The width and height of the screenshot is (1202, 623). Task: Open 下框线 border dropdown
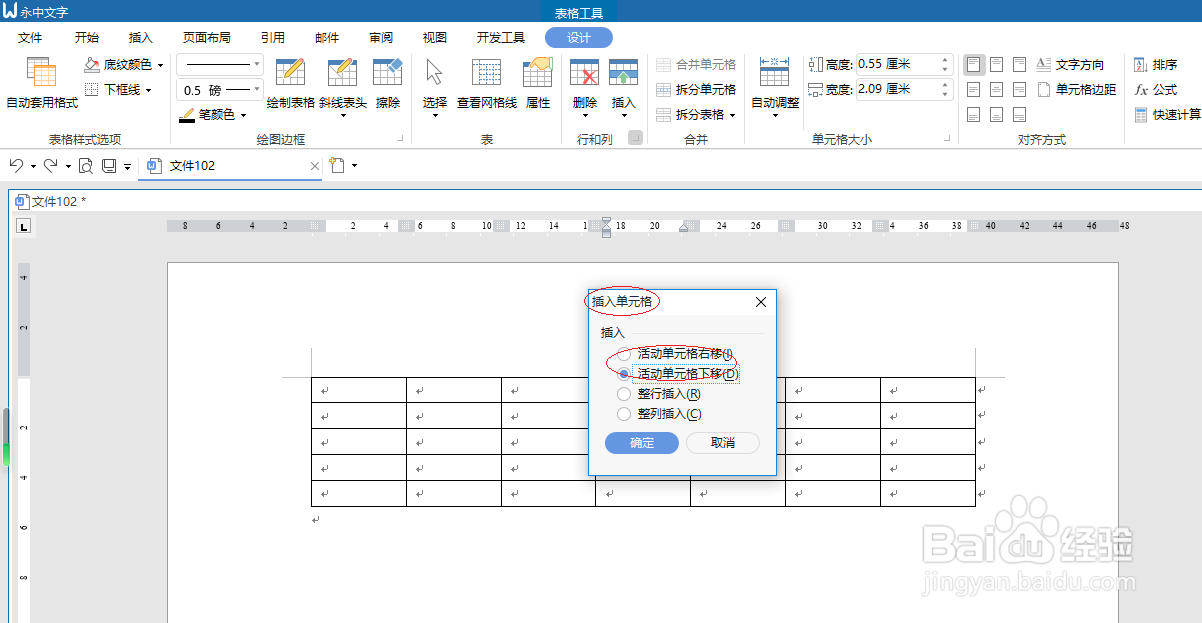(148, 89)
